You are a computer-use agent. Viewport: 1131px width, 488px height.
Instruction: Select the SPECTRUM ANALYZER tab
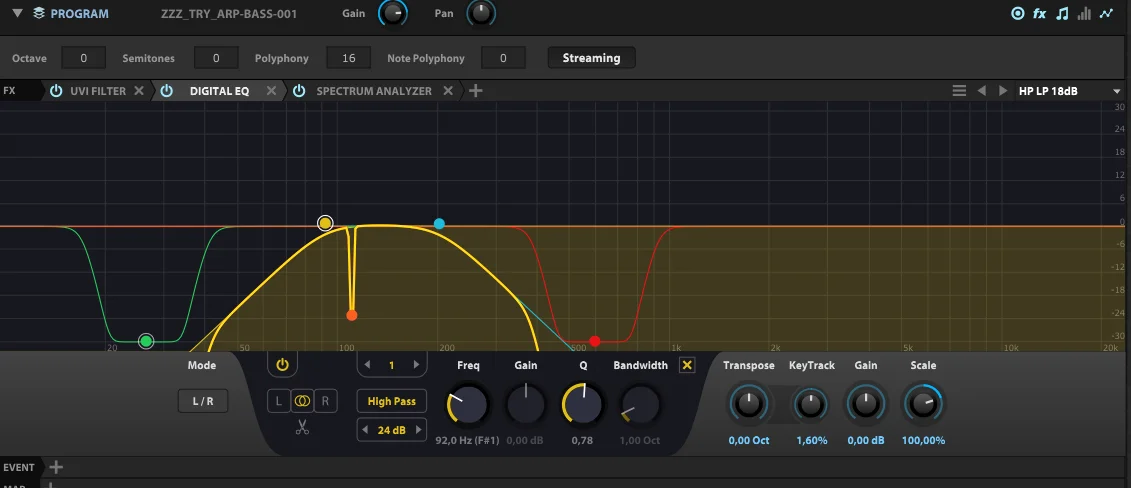coord(374,91)
